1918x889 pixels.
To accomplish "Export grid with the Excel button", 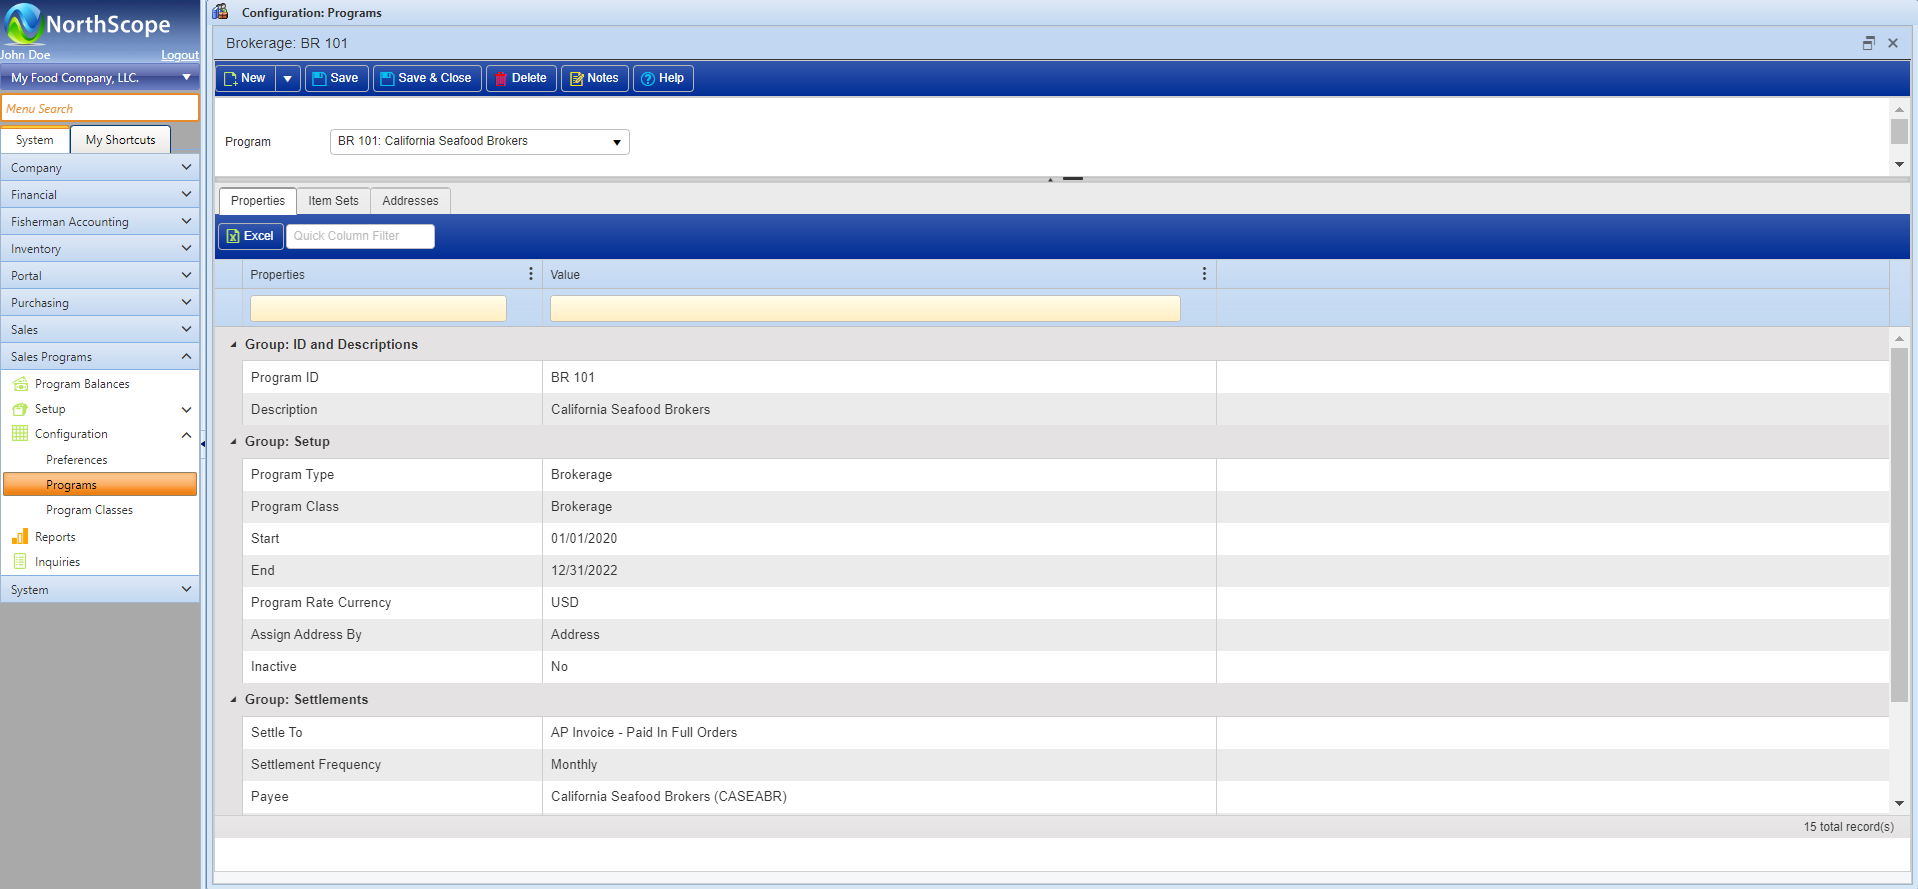I will point(250,236).
